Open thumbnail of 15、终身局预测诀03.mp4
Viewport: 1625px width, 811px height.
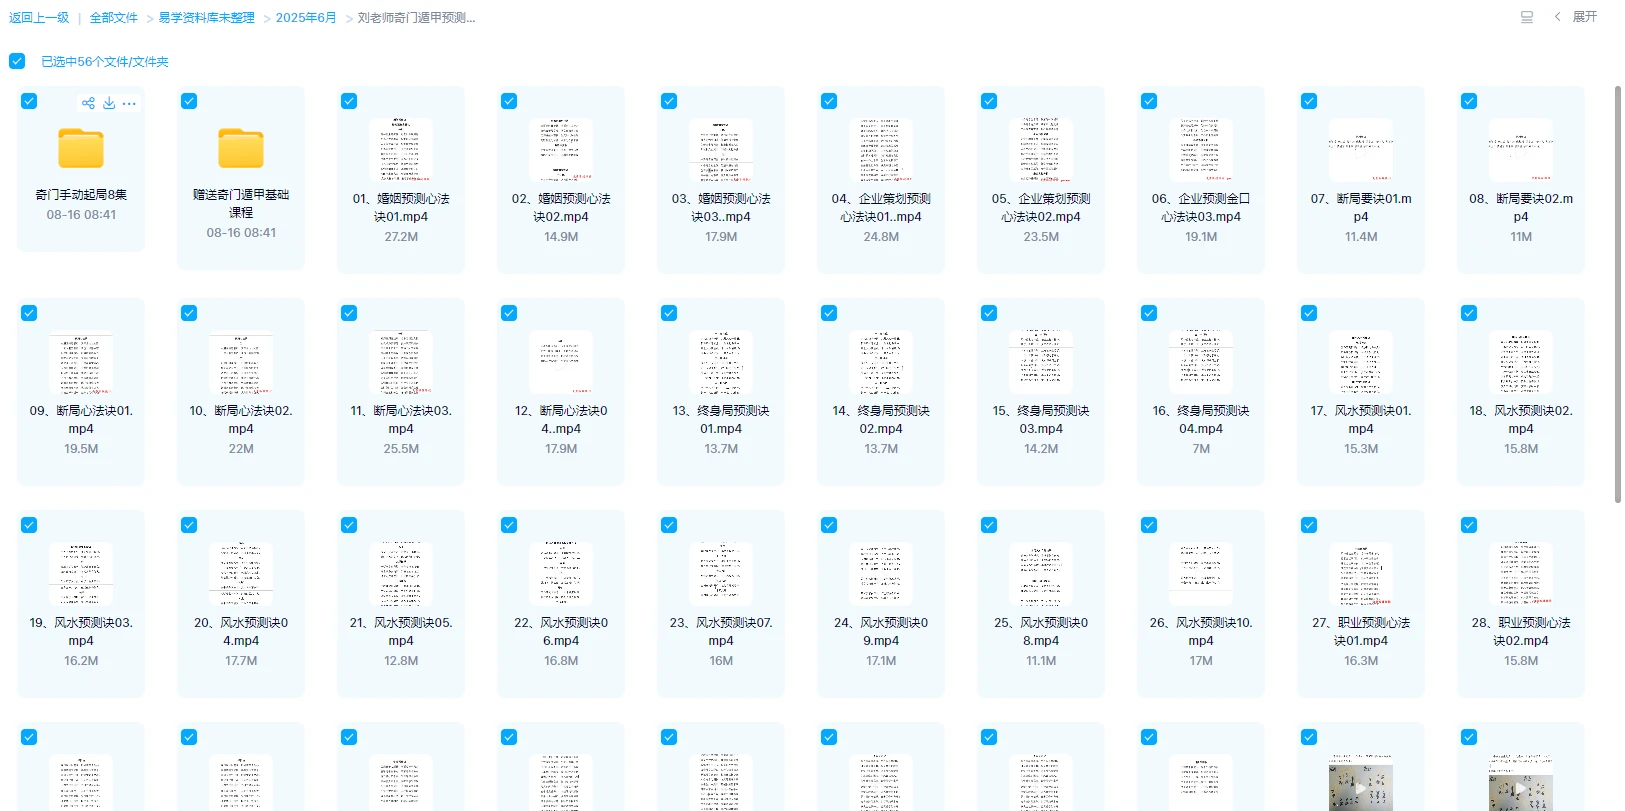click(x=1041, y=363)
